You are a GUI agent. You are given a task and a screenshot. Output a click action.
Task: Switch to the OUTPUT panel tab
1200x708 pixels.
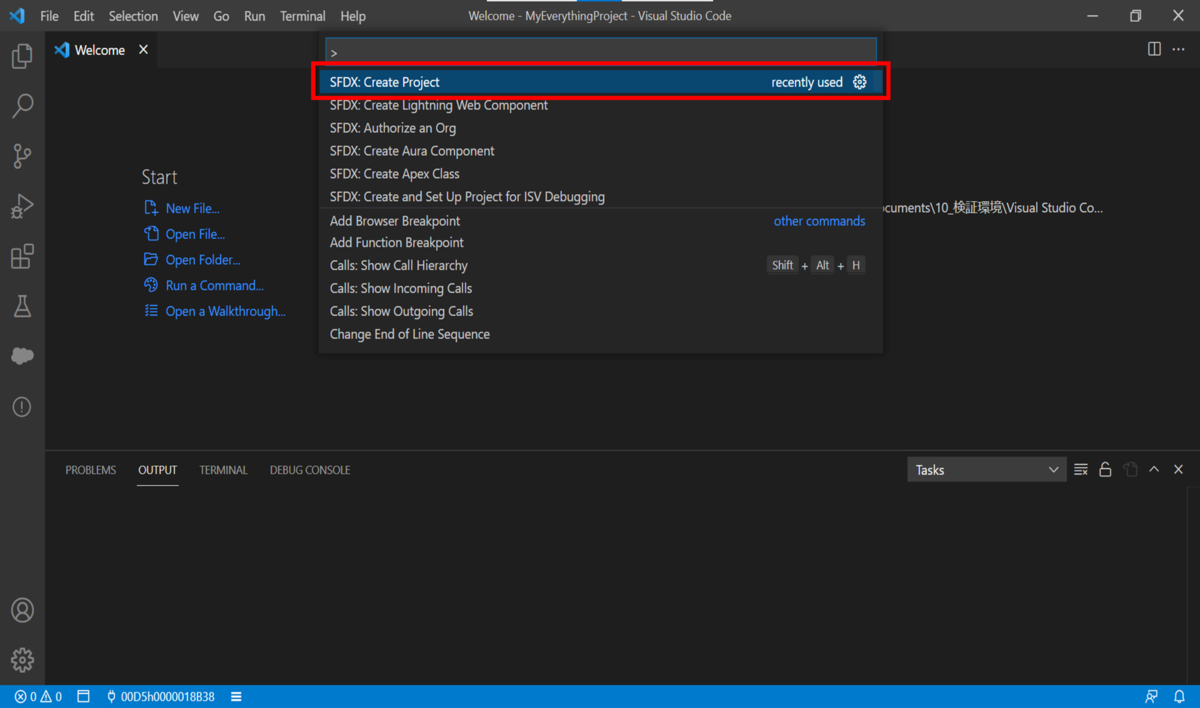point(157,470)
